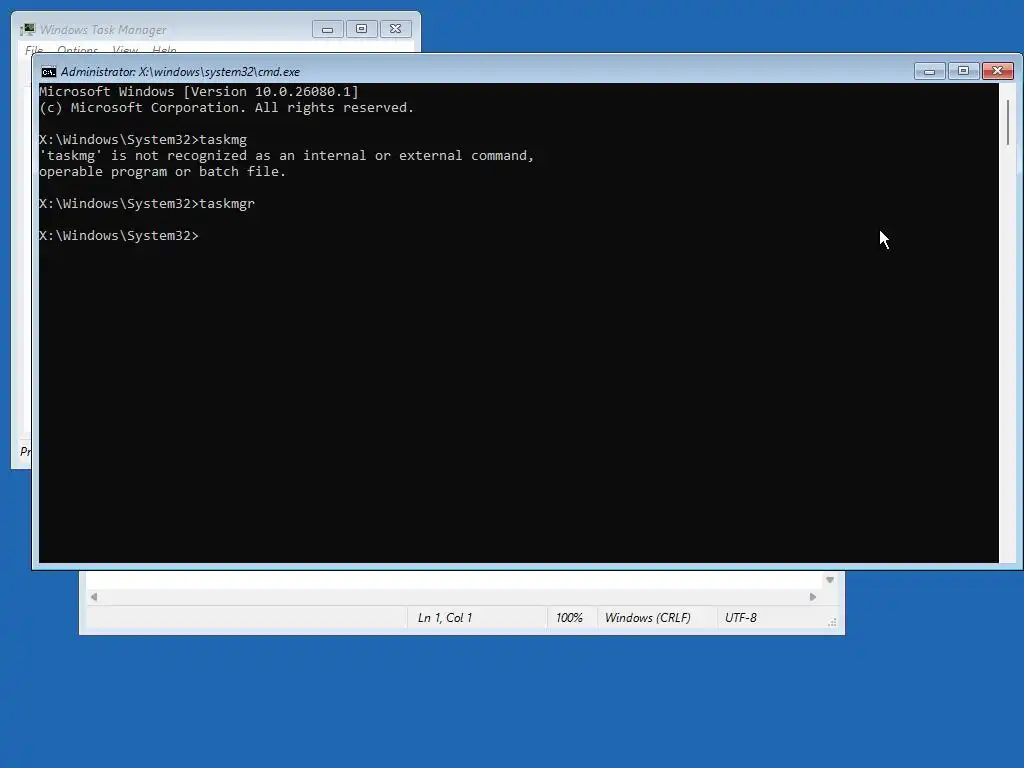The image size is (1024, 768).
Task: Open the Options menu in Task Manager
Action: [x=77, y=50]
